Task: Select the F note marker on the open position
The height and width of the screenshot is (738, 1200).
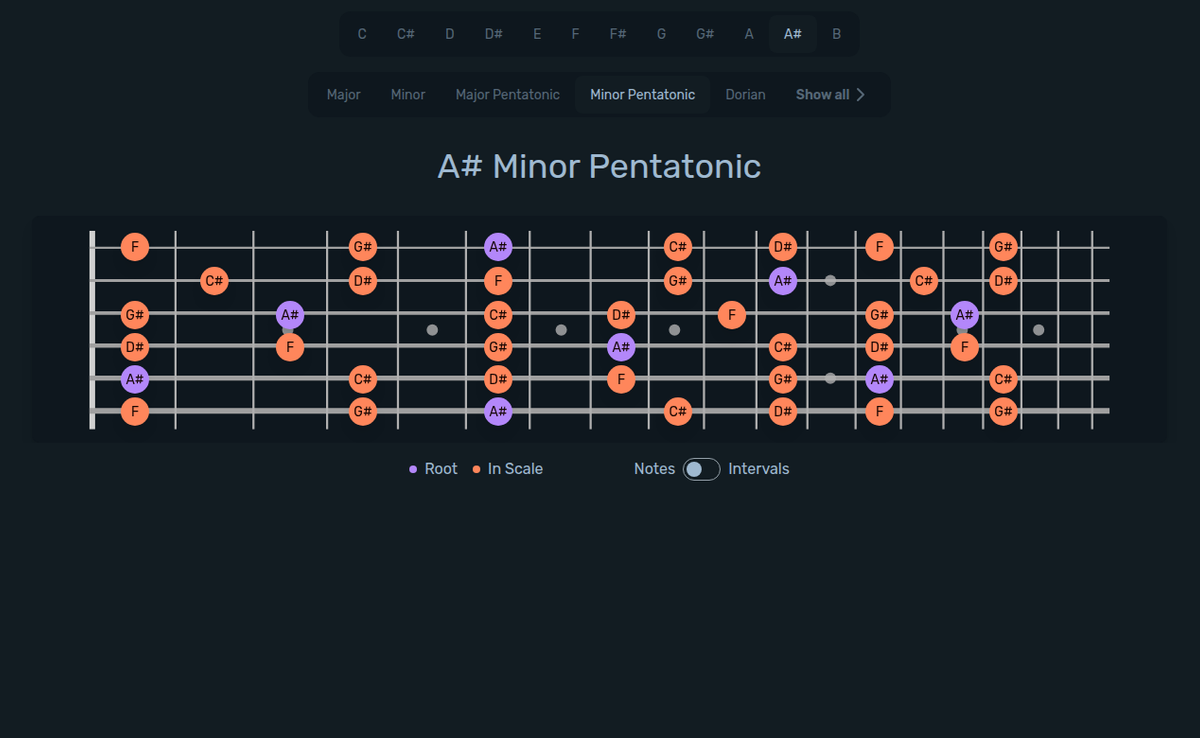Action: [x=133, y=246]
